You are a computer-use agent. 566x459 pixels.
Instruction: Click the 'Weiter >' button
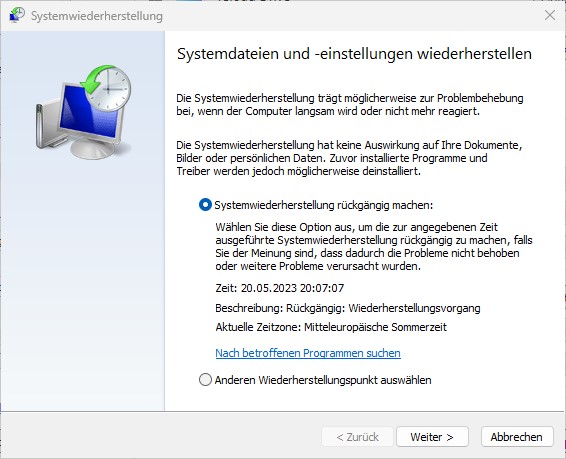point(432,437)
